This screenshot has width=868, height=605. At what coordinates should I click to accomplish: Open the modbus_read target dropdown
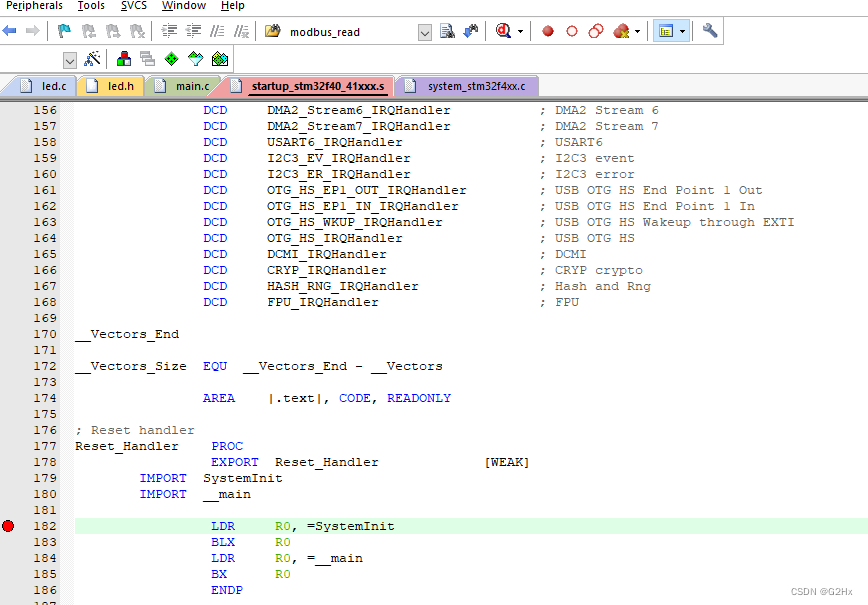coord(425,31)
